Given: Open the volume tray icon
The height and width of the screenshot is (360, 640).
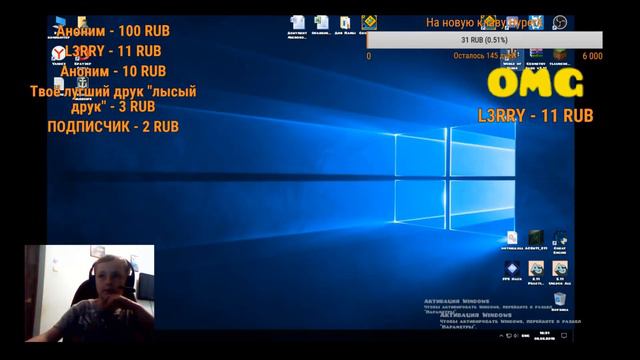Looking at the screenshot, I should 516,336.
